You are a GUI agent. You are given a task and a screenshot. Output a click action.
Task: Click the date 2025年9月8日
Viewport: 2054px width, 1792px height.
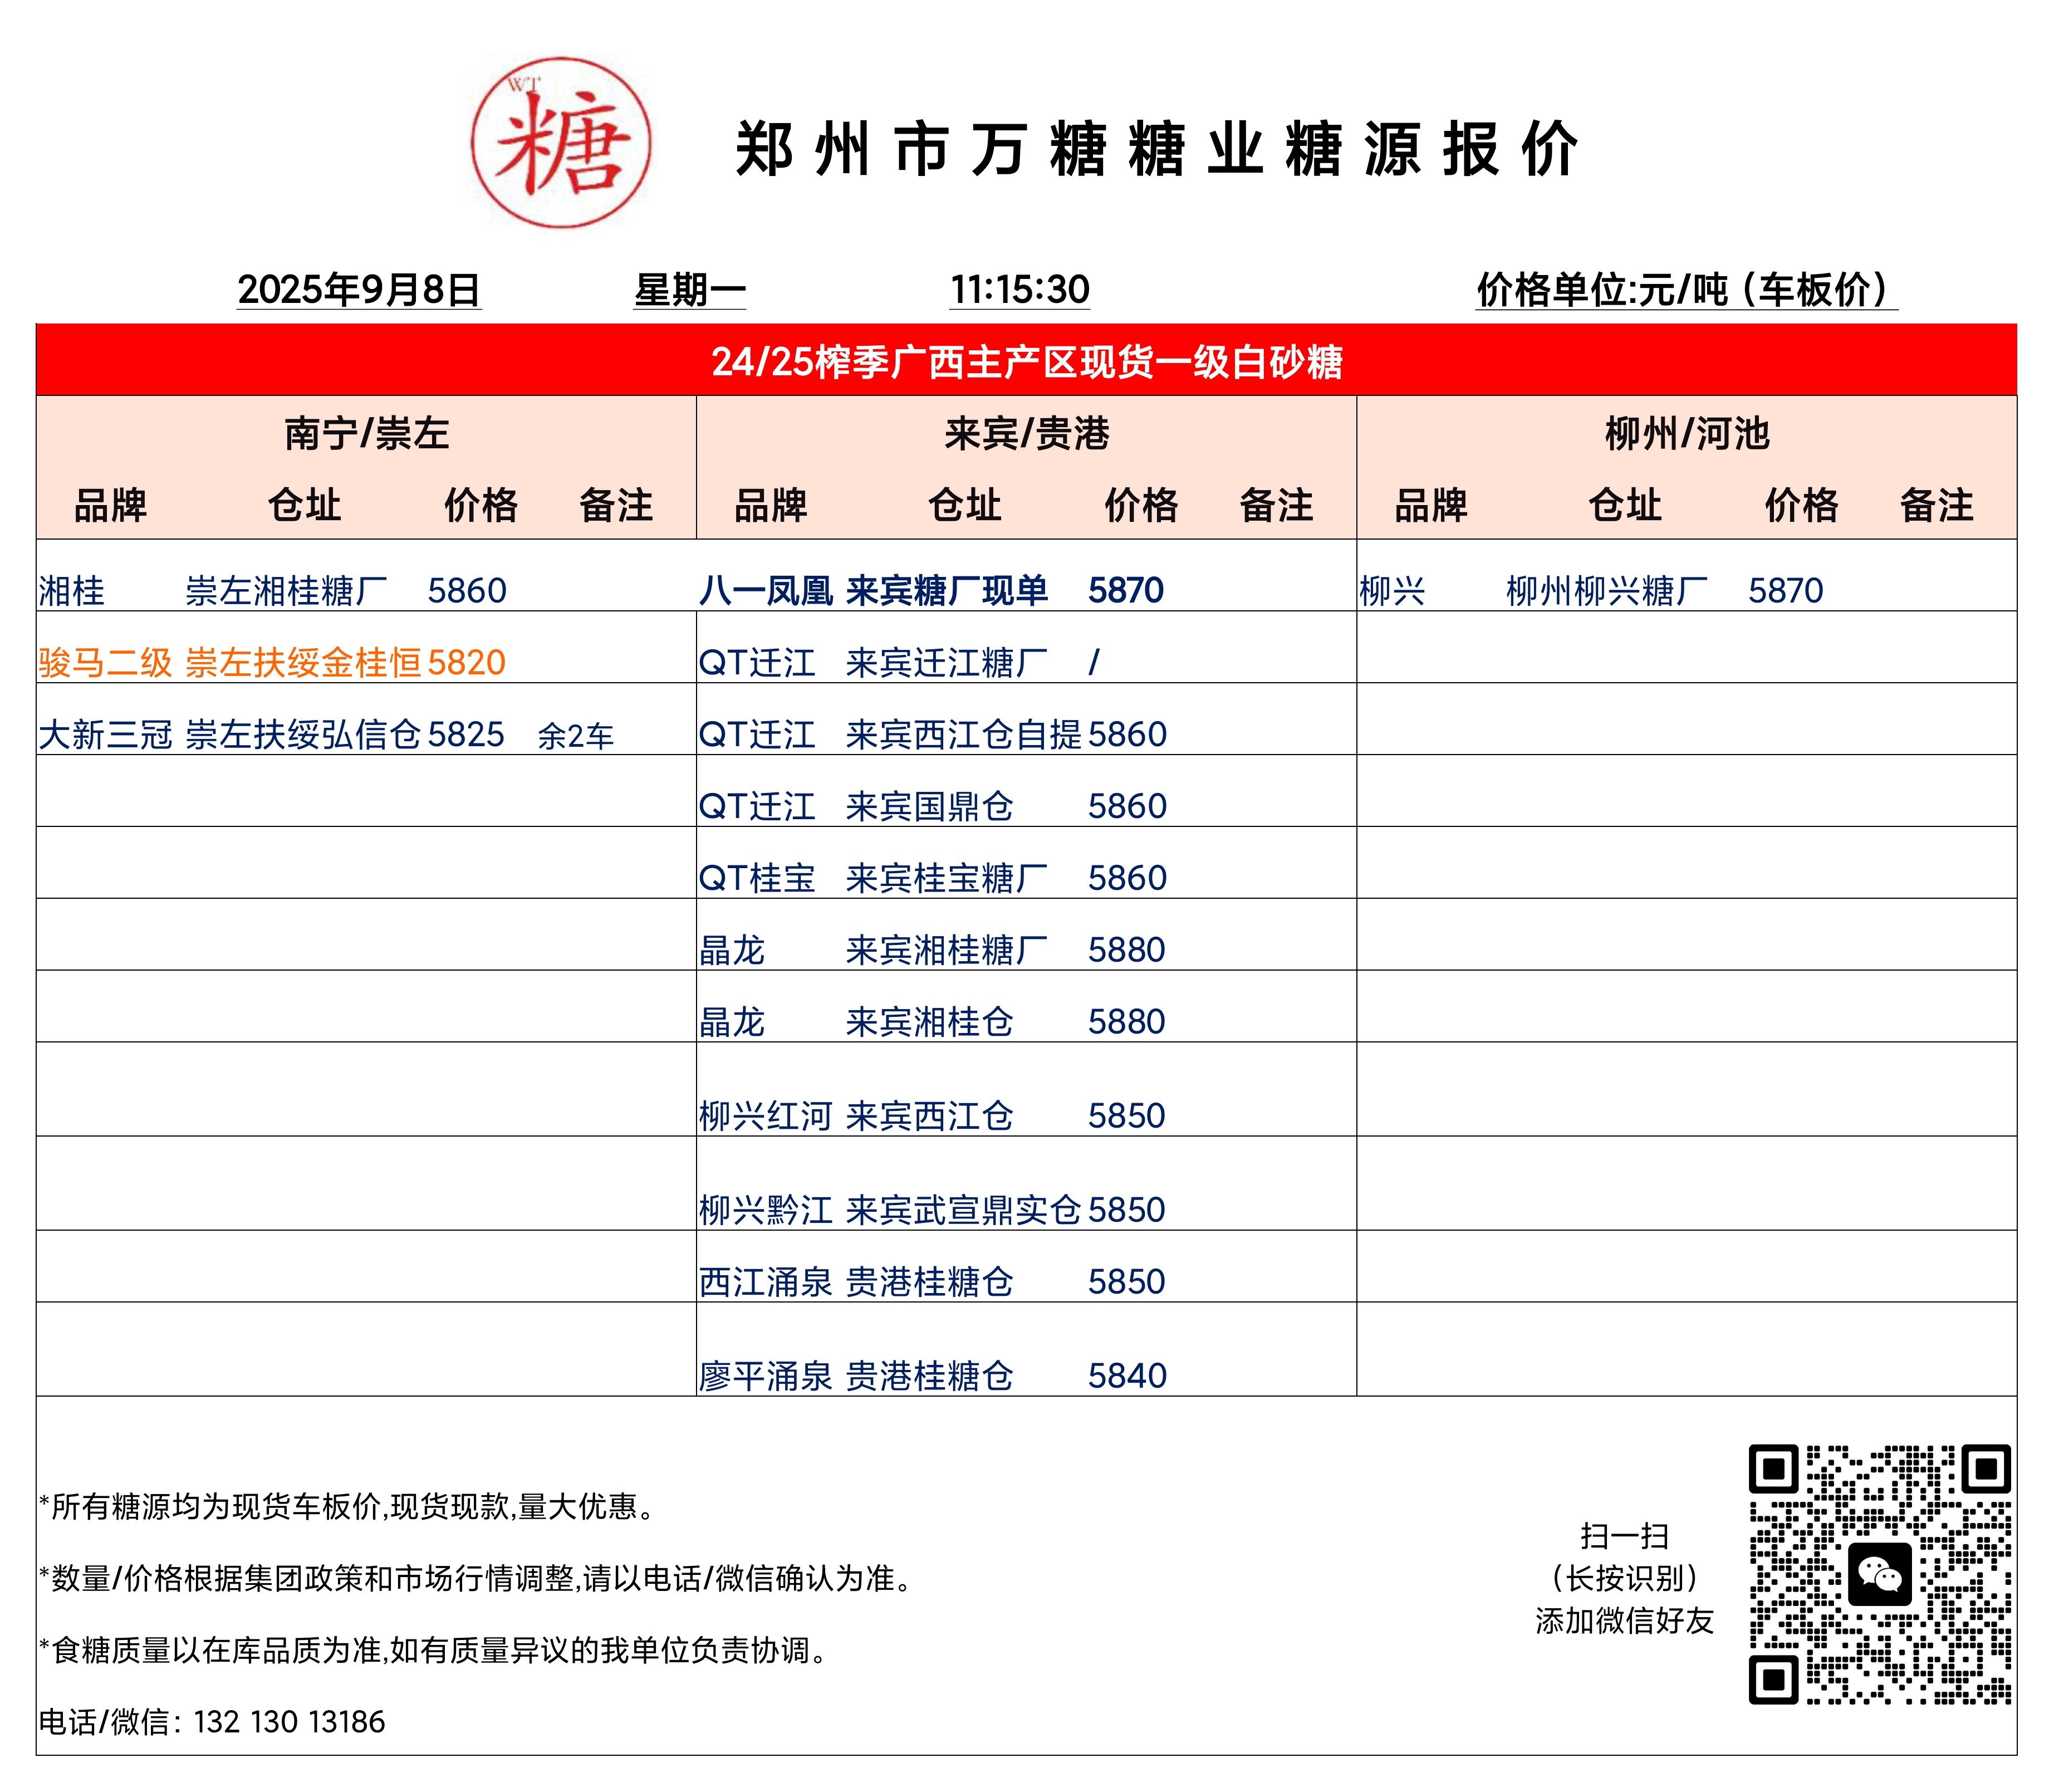point(359,290)
